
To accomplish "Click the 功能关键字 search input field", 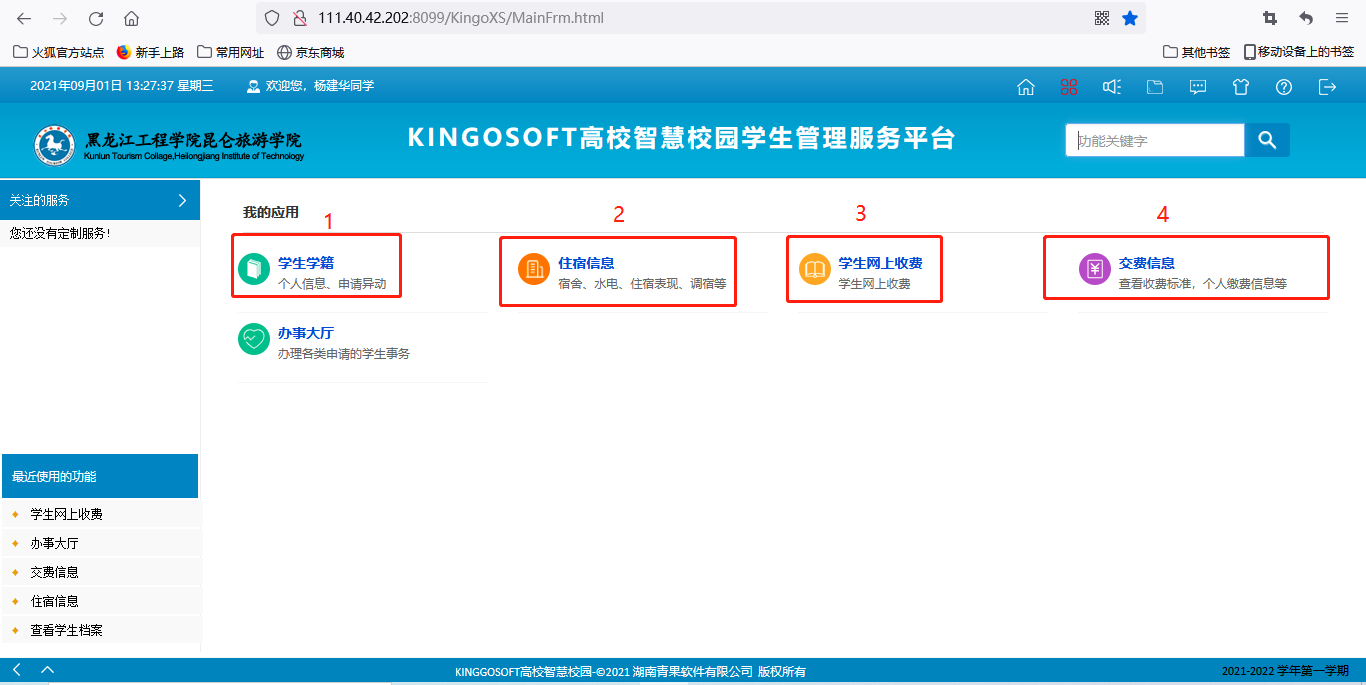I will pos(1154,141).
